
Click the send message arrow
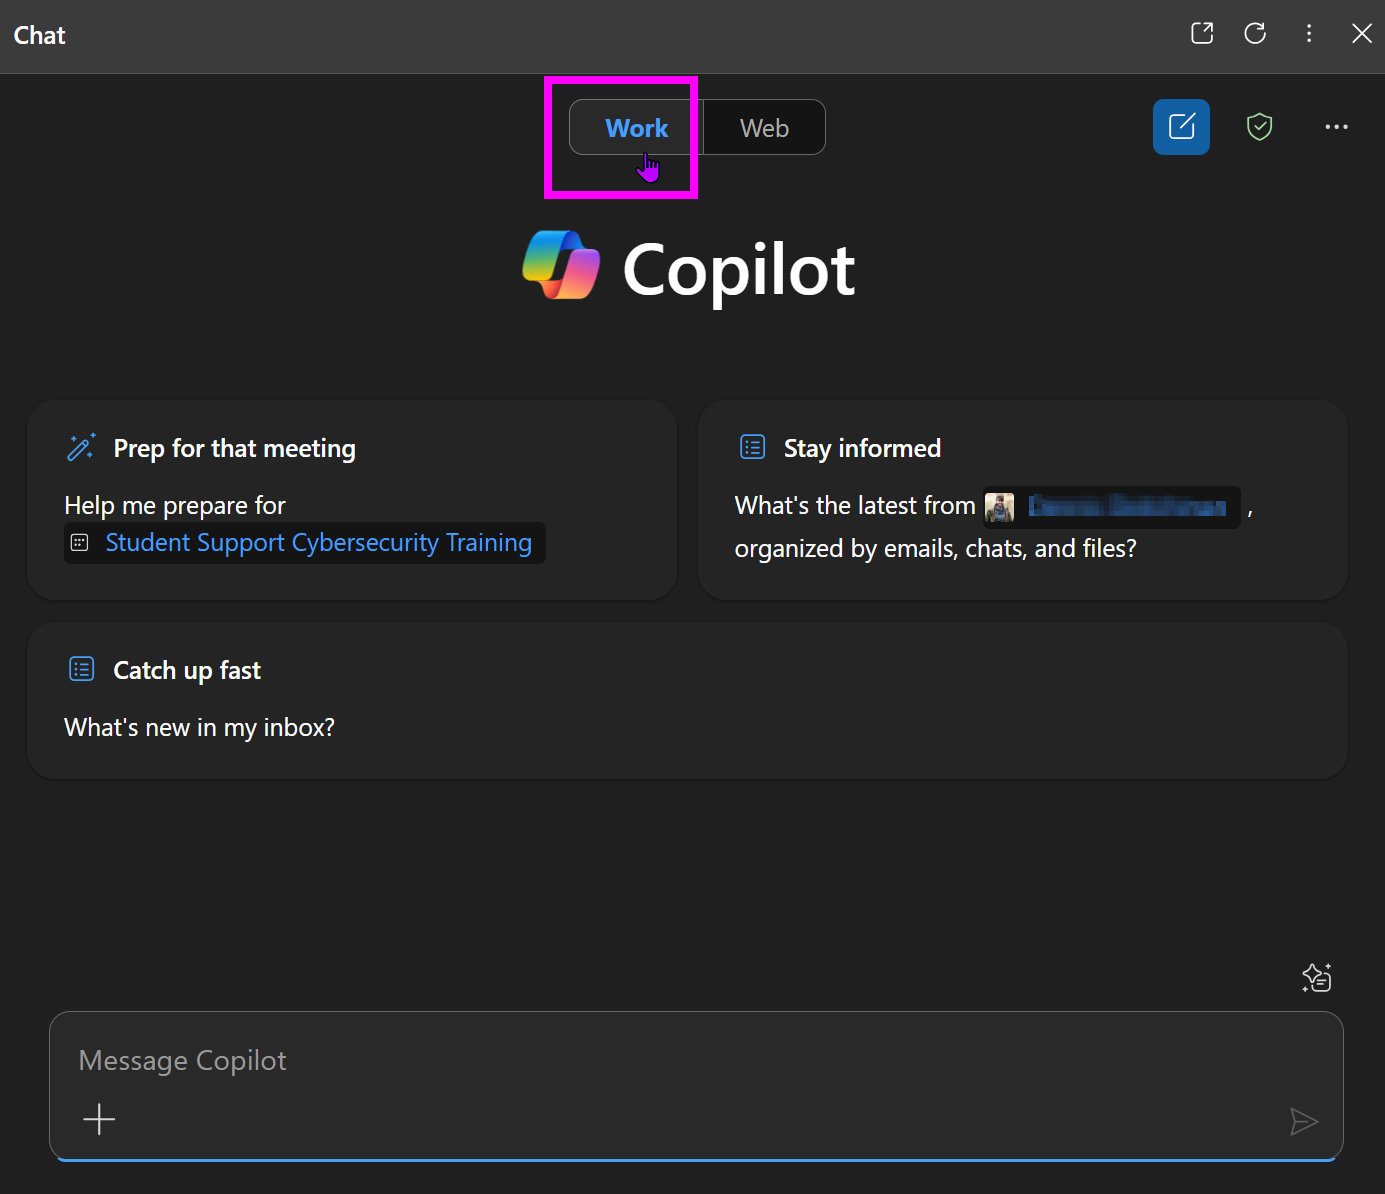point(1303,1121)
